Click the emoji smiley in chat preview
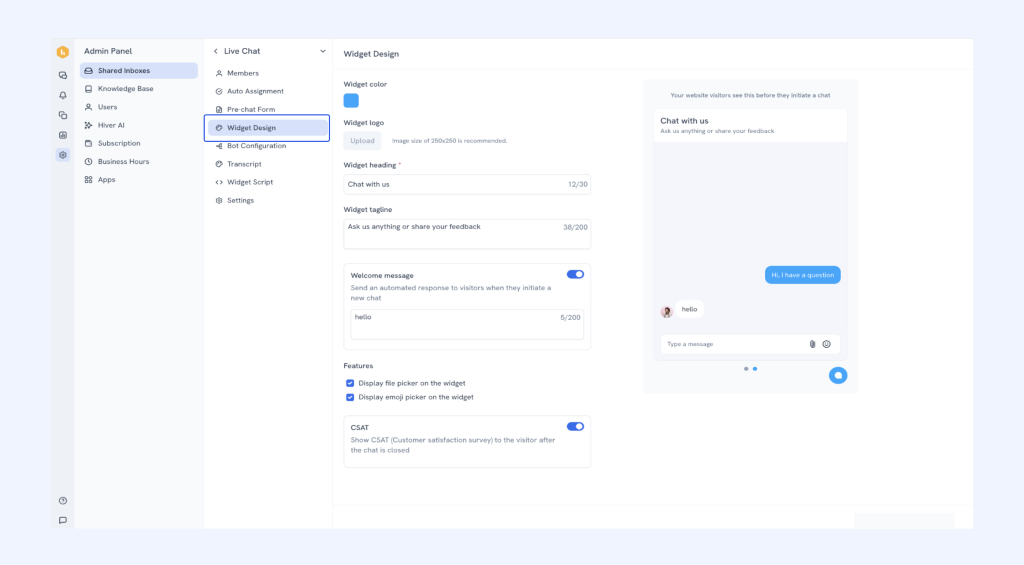This screenshot has width=1024, height=565. pos(827,344)
